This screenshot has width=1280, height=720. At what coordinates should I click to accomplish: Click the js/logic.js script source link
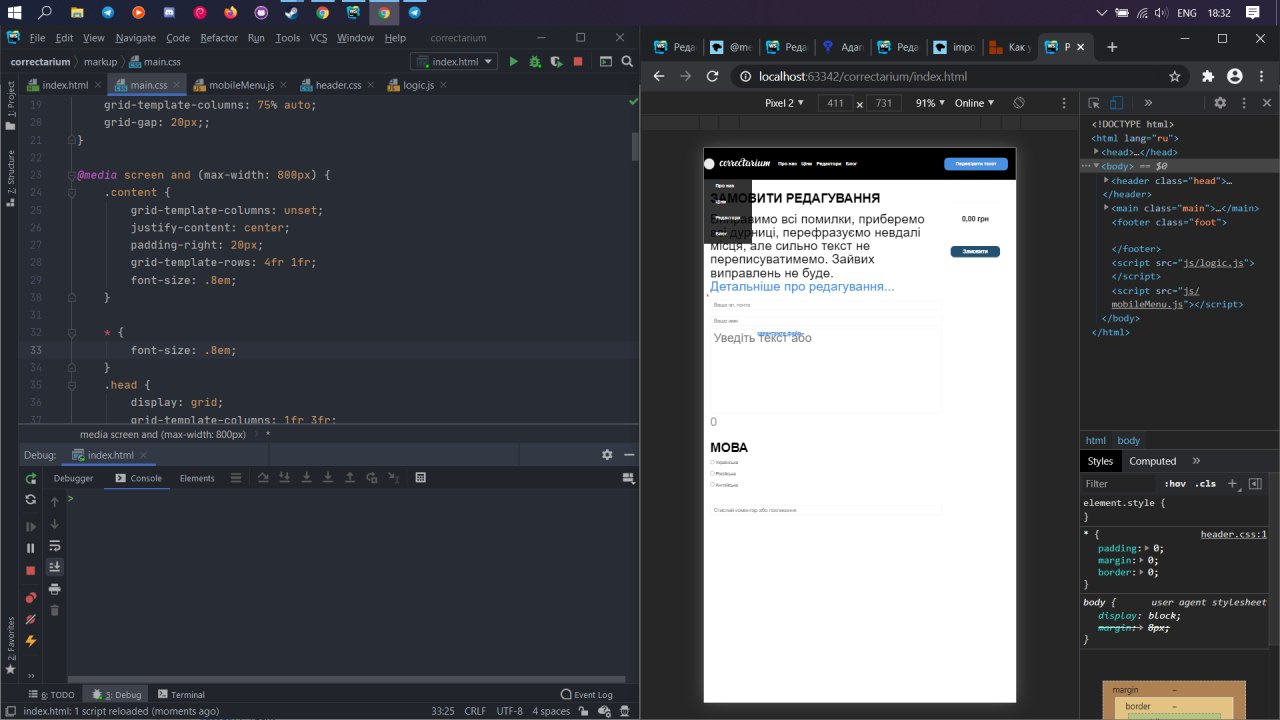pos(1214,263)
